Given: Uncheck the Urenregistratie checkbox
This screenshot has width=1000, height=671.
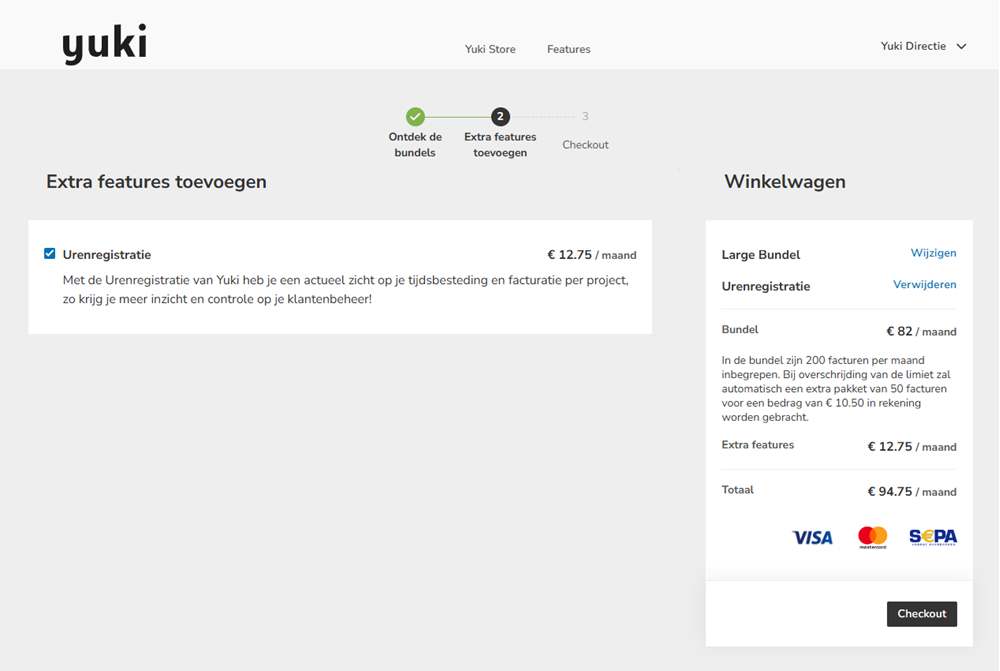Looking at the screenshot, I should (50, 254).
